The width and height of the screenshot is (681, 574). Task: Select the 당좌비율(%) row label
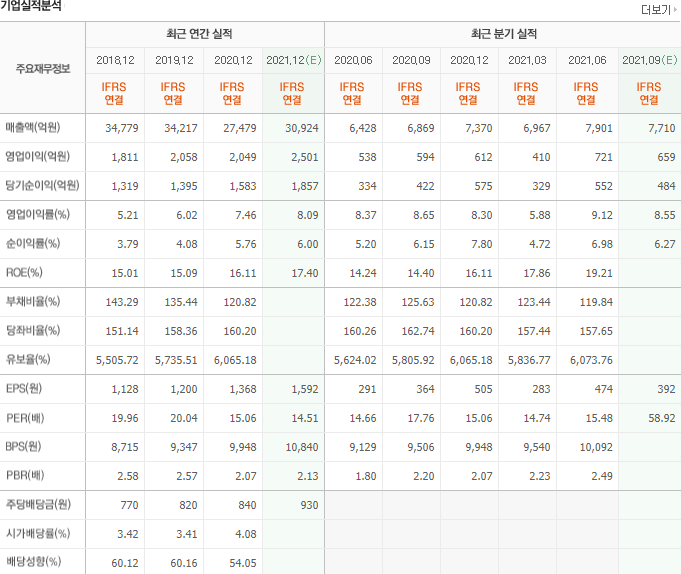[33, 330]
